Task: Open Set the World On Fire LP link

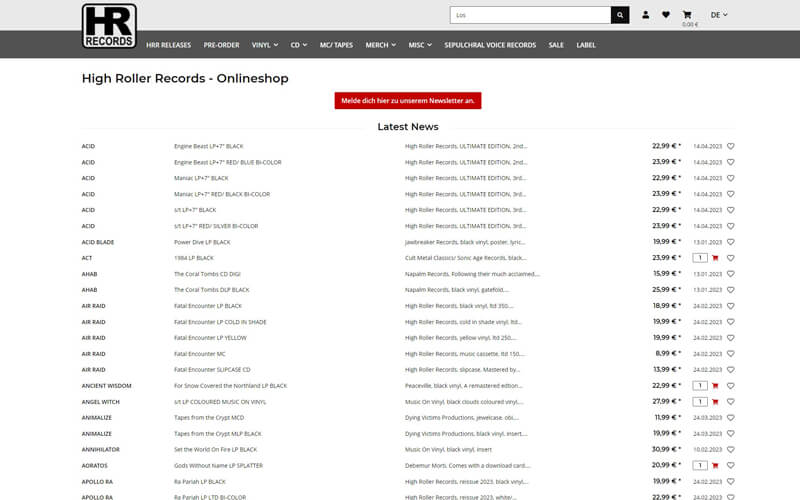Action: 216,449
